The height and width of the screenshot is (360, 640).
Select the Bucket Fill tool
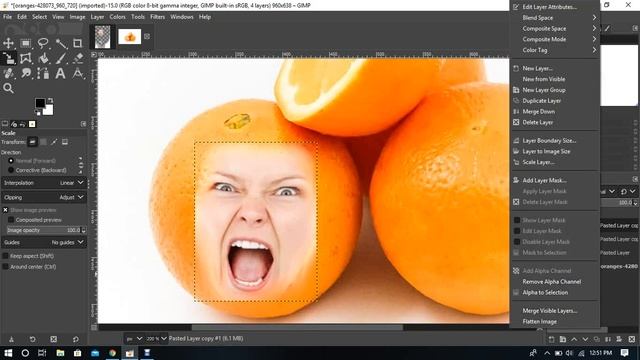(x=43, y=58)
